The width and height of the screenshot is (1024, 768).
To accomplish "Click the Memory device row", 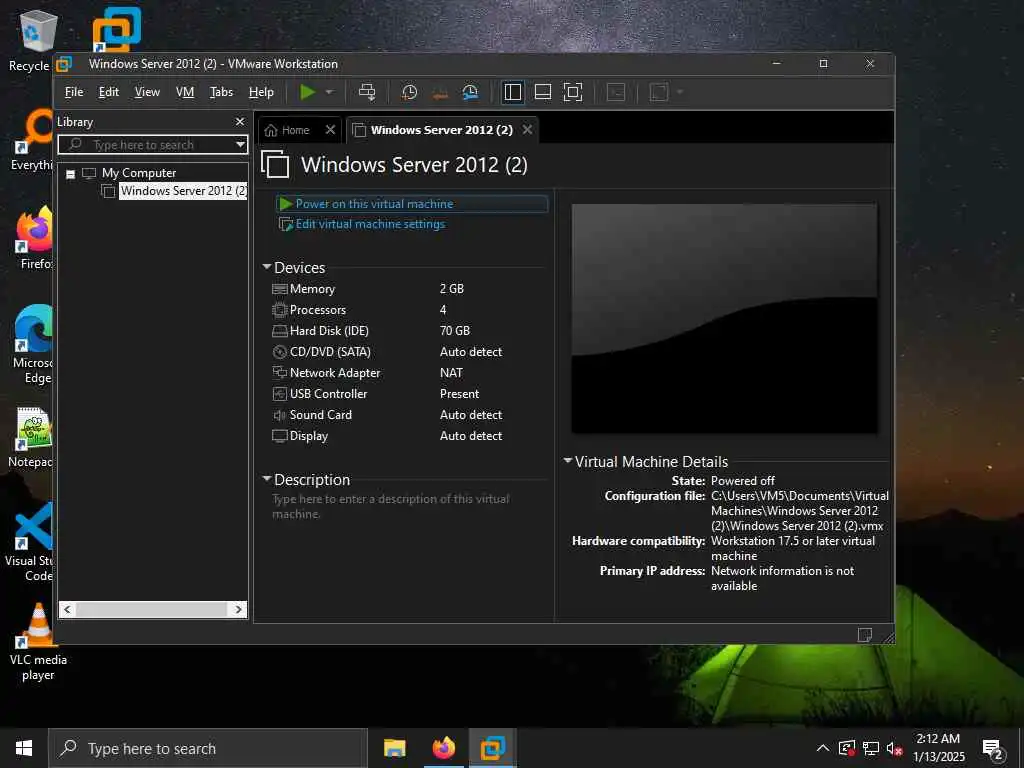I will pos(408,289).
